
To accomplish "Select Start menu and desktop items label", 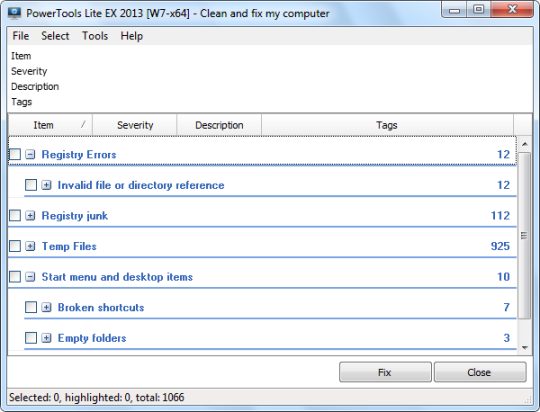I will [x=117, y=277].
